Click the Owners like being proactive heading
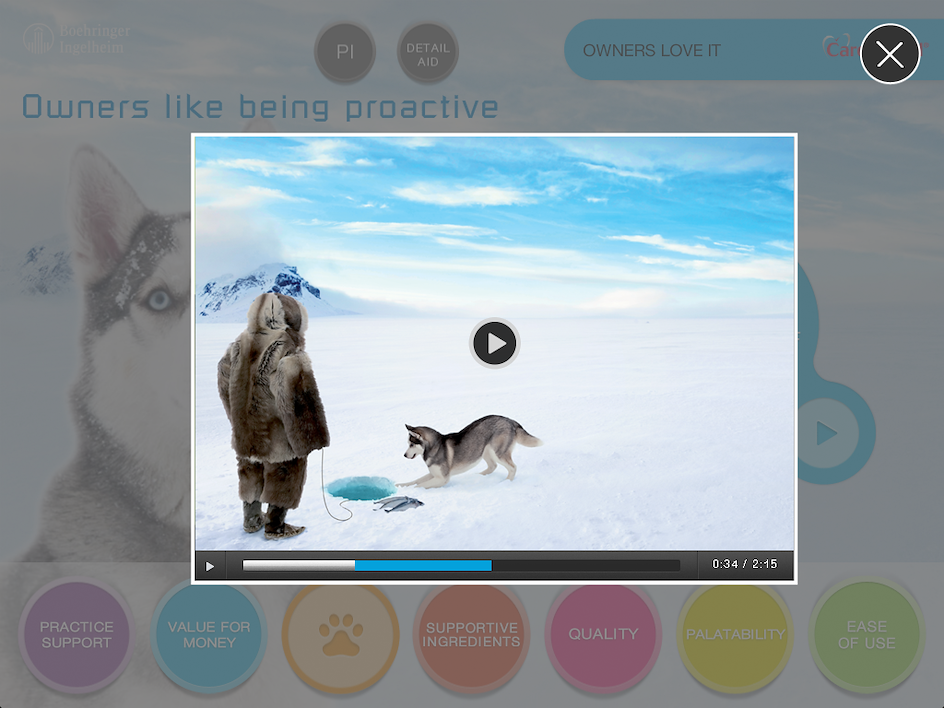 click(x=260, y=107)
